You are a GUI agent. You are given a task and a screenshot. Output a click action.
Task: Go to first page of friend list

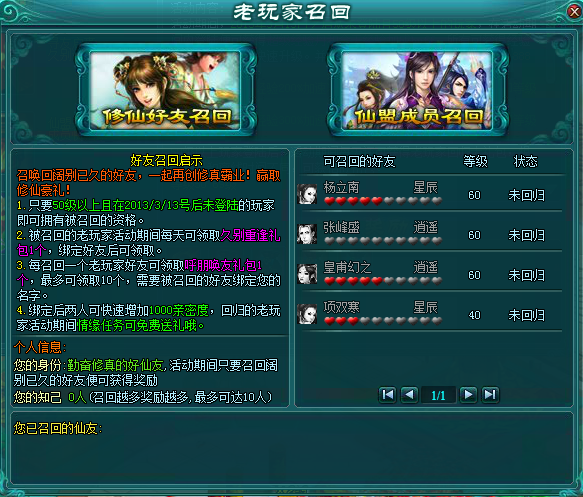[x=387, y=394]
